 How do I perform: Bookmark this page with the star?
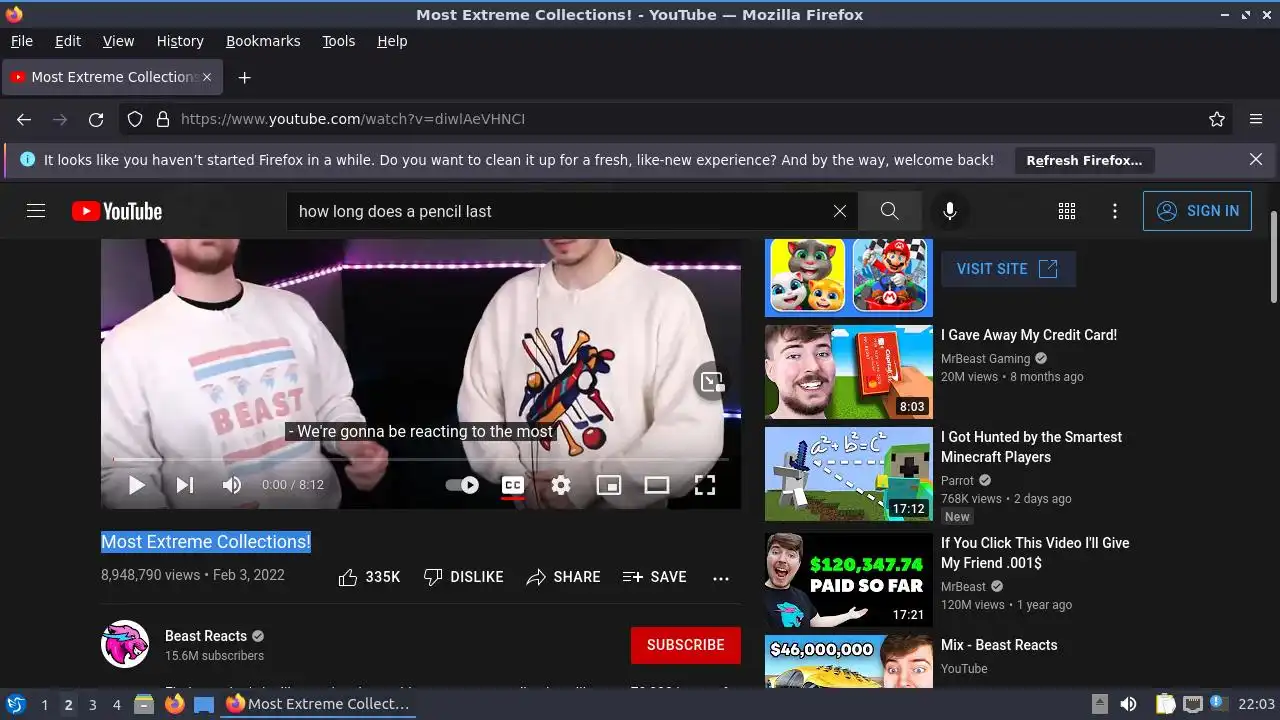click(1217, 119)
